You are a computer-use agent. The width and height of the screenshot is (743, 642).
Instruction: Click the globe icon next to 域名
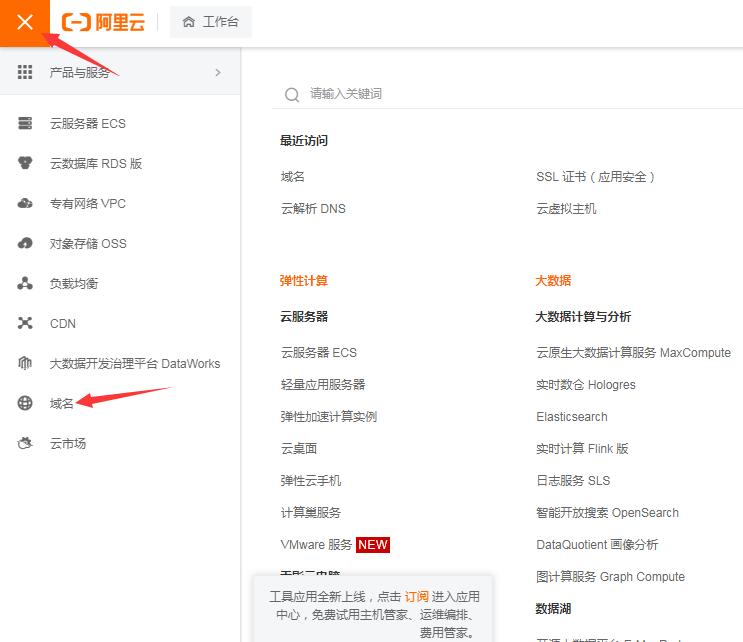pyautogui.click(x=25, y=403)
